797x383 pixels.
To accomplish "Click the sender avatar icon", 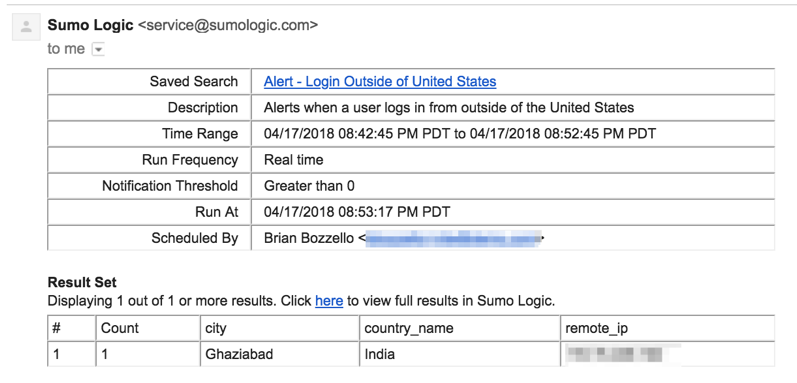I will tap(26, 28).
